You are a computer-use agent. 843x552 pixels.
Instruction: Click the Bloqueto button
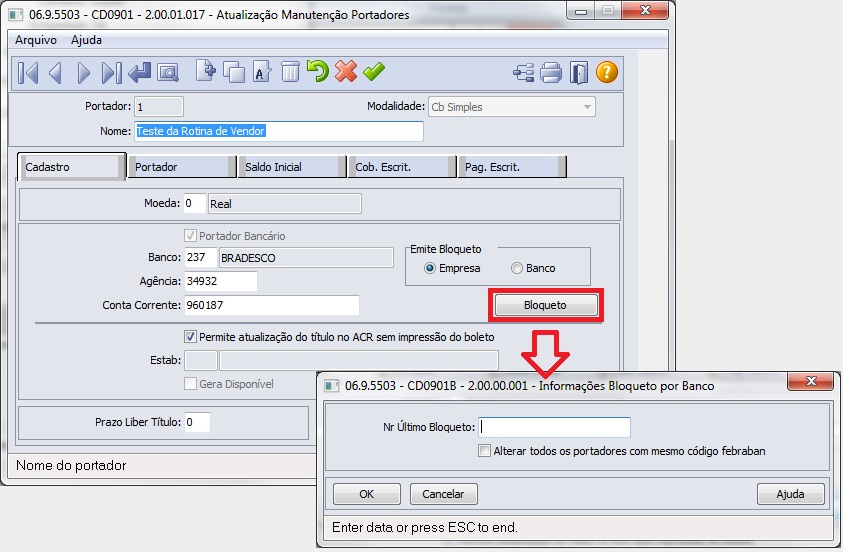tap(546, 305)
